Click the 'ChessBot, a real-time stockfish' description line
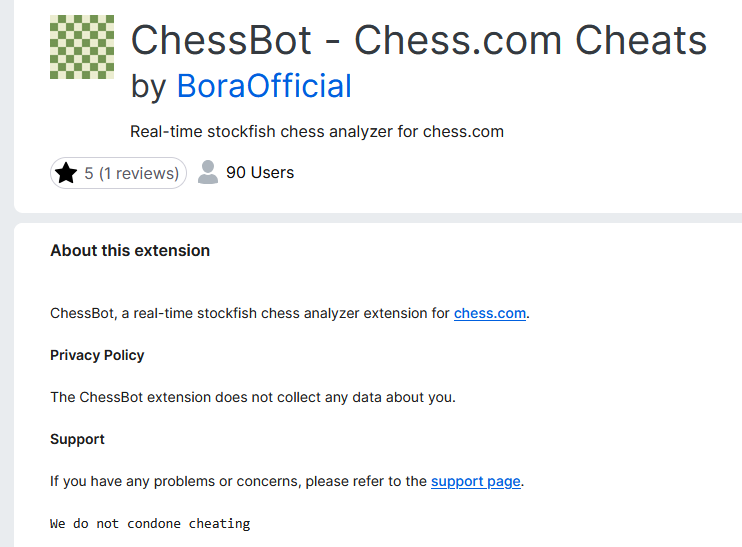 (x=250, y=313)
